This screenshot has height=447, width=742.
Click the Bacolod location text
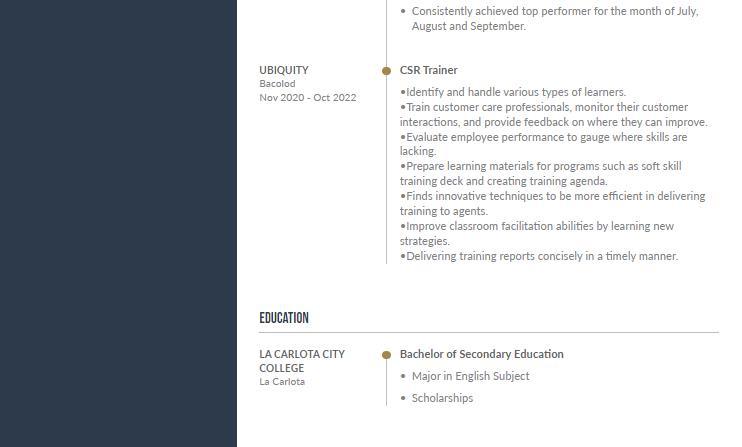pos(277,84)
